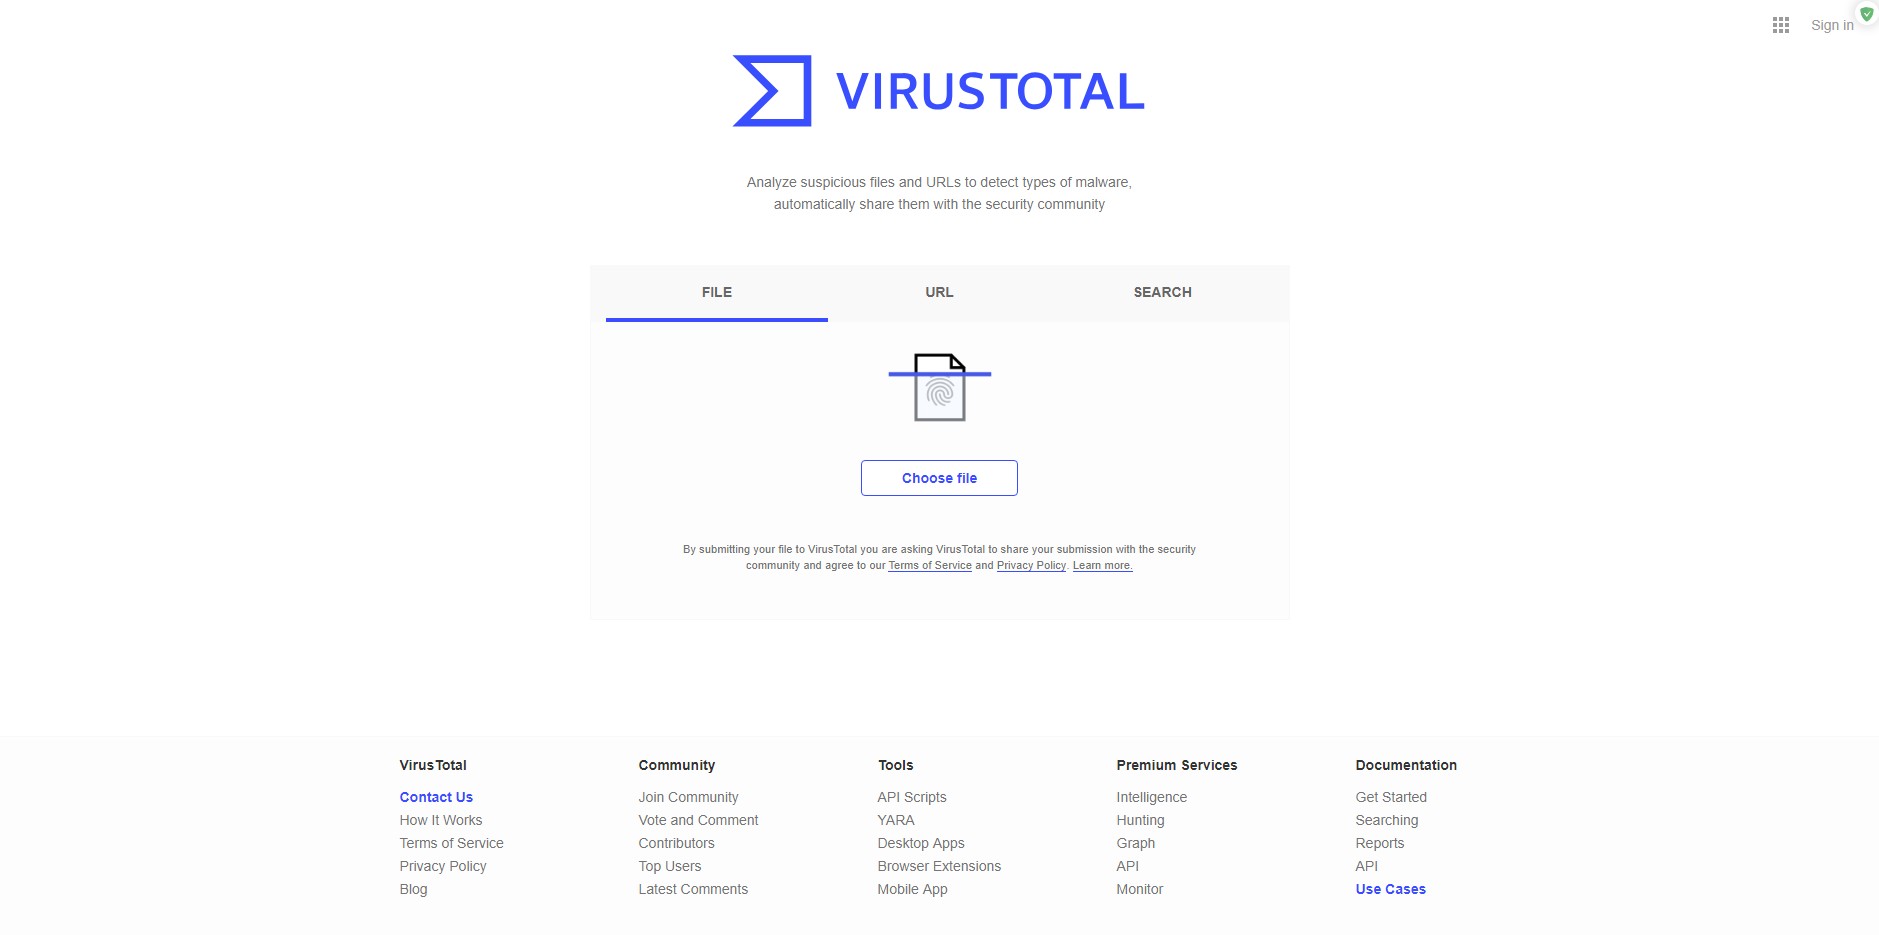The height and width of the screenshot is (935, 1879).
Task: Click the 'Tools' footer heading
Action: pos(896,765)
